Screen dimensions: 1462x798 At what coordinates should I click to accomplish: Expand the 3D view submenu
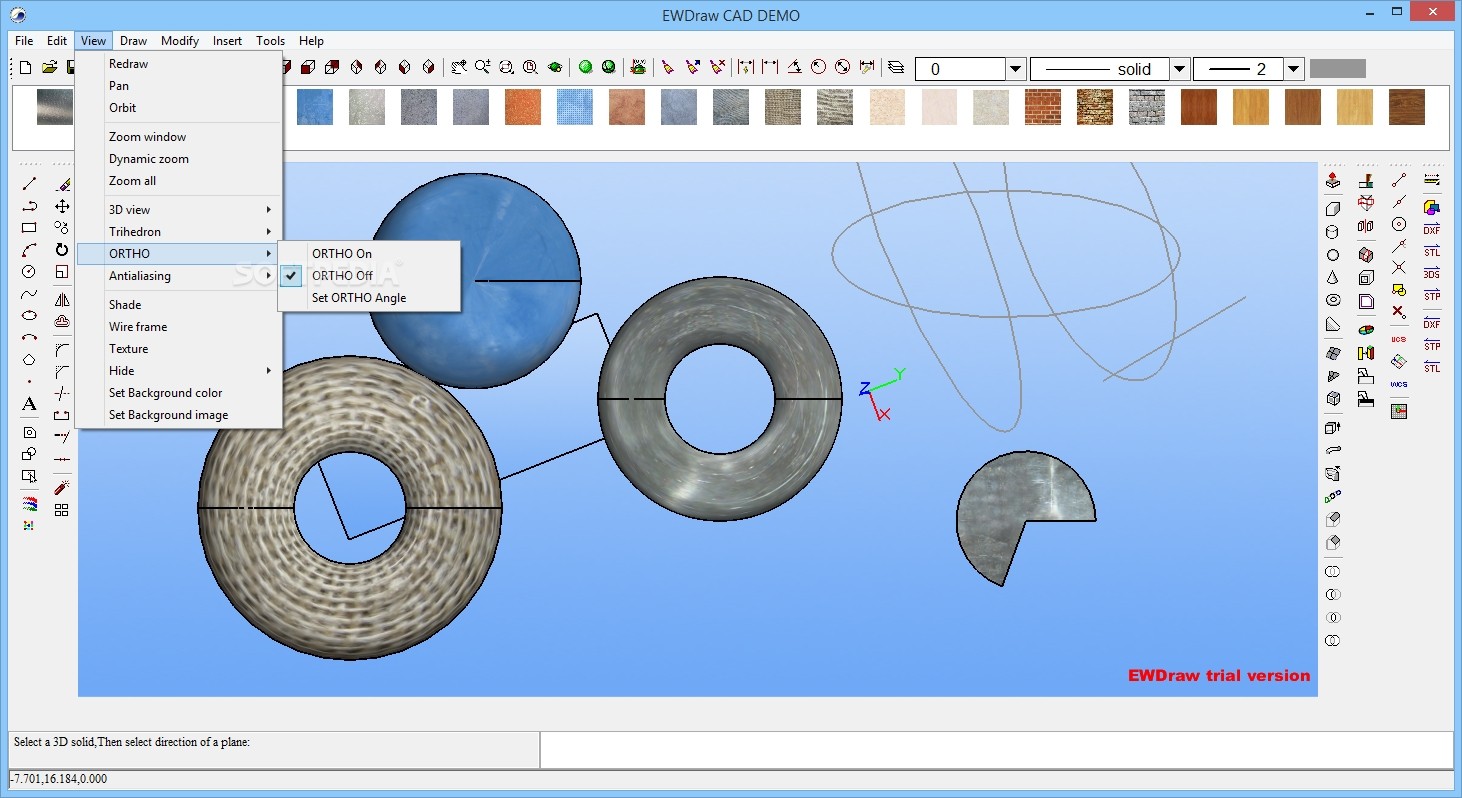[x=177, y=210]
